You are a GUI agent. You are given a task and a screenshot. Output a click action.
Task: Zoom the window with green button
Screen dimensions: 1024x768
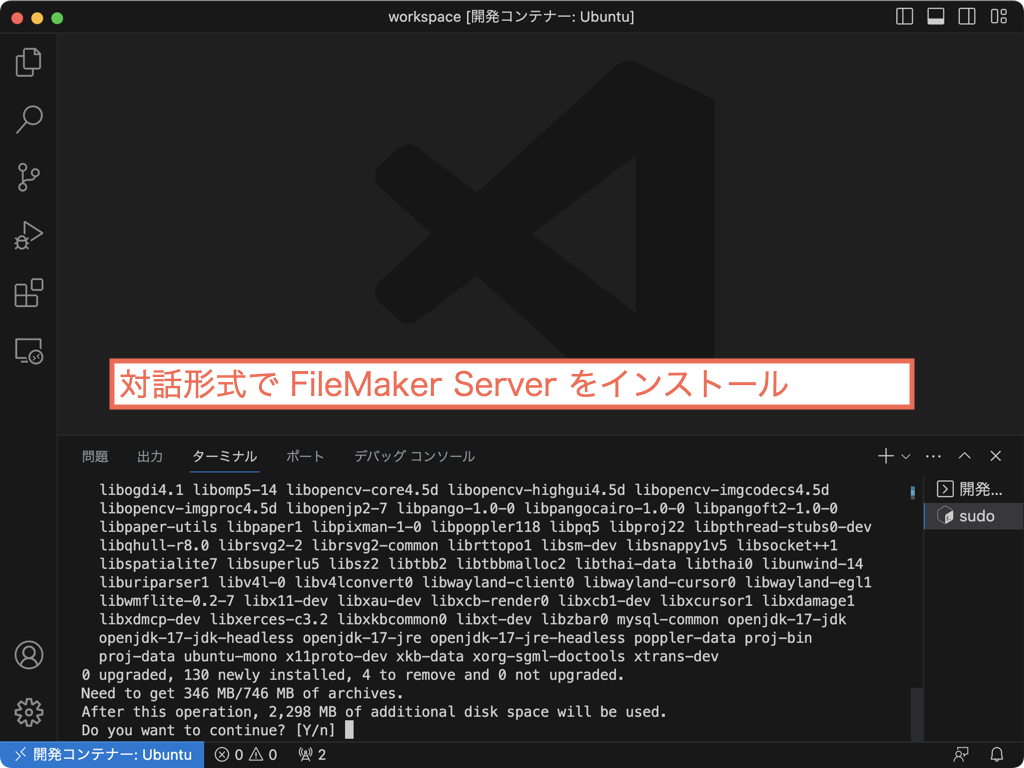[57, 18]
